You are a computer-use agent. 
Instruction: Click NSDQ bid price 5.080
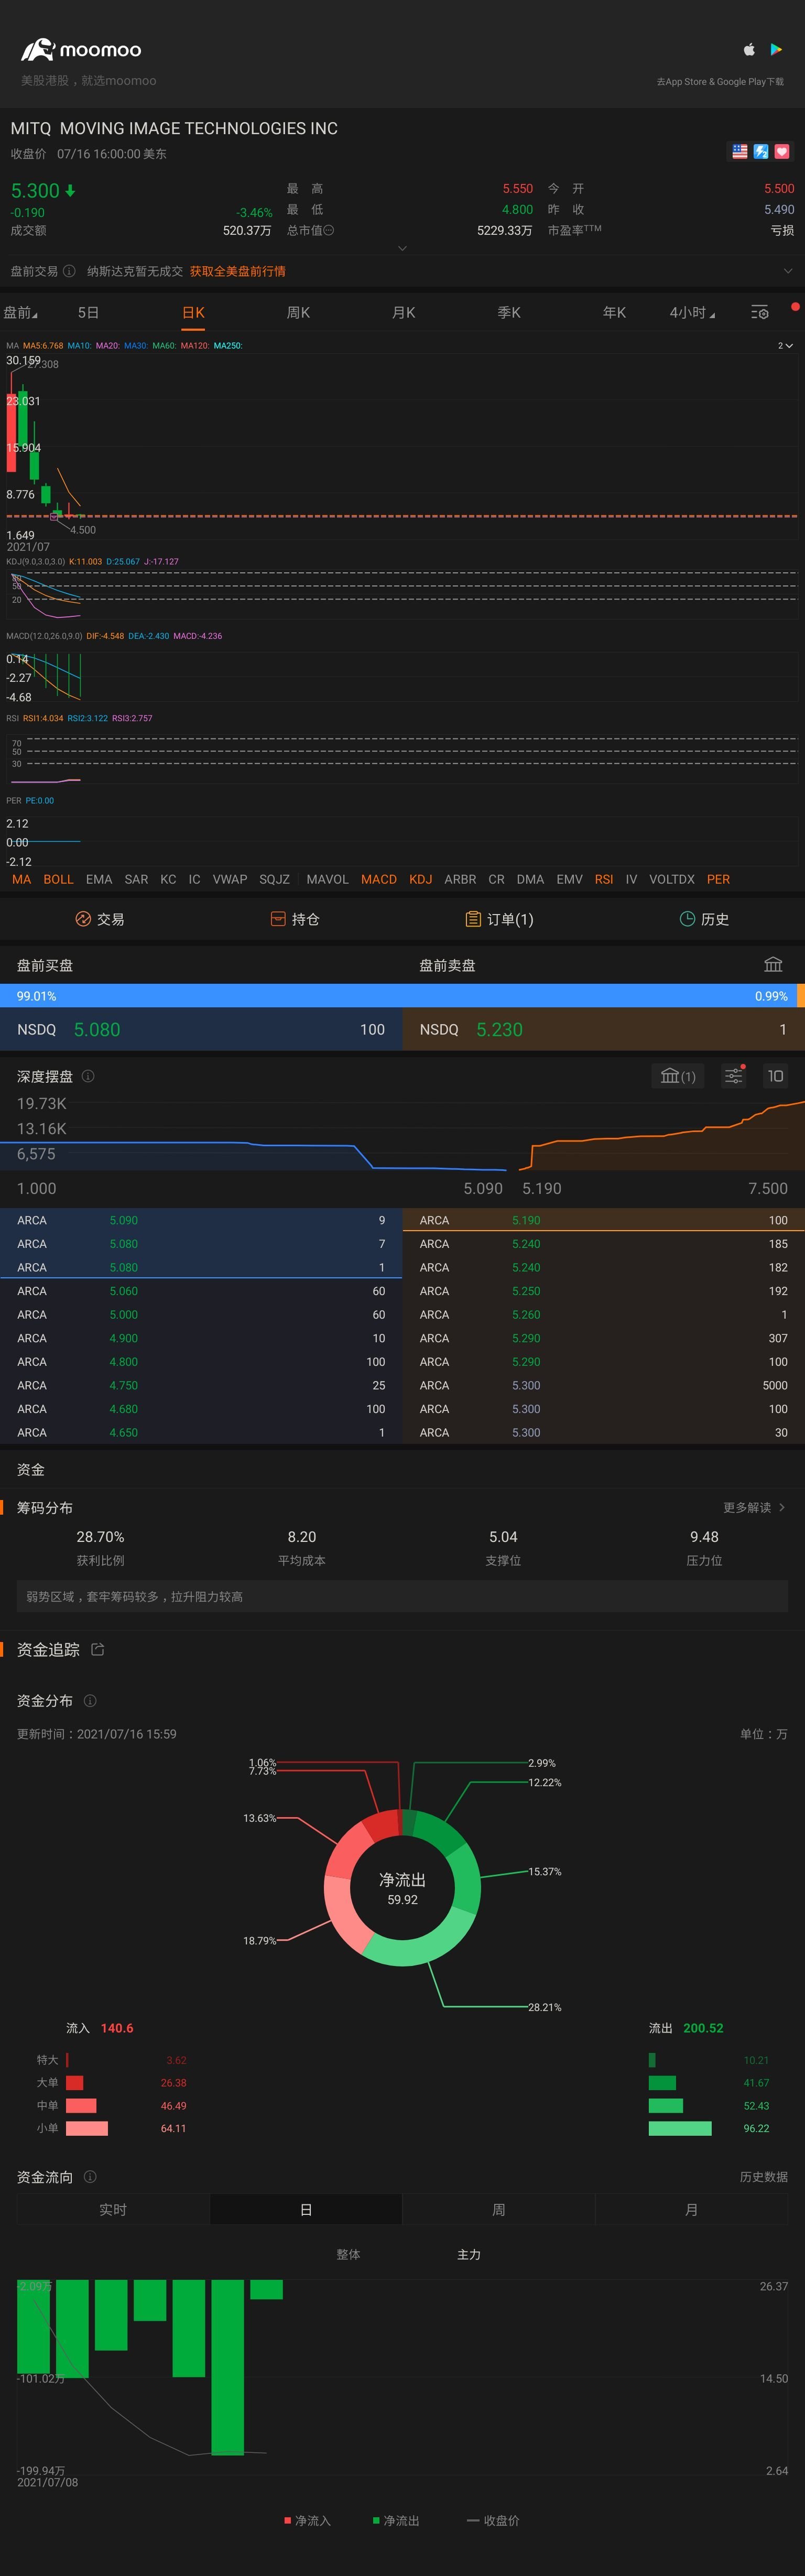pyautogui.click(x=97, y=1029)
